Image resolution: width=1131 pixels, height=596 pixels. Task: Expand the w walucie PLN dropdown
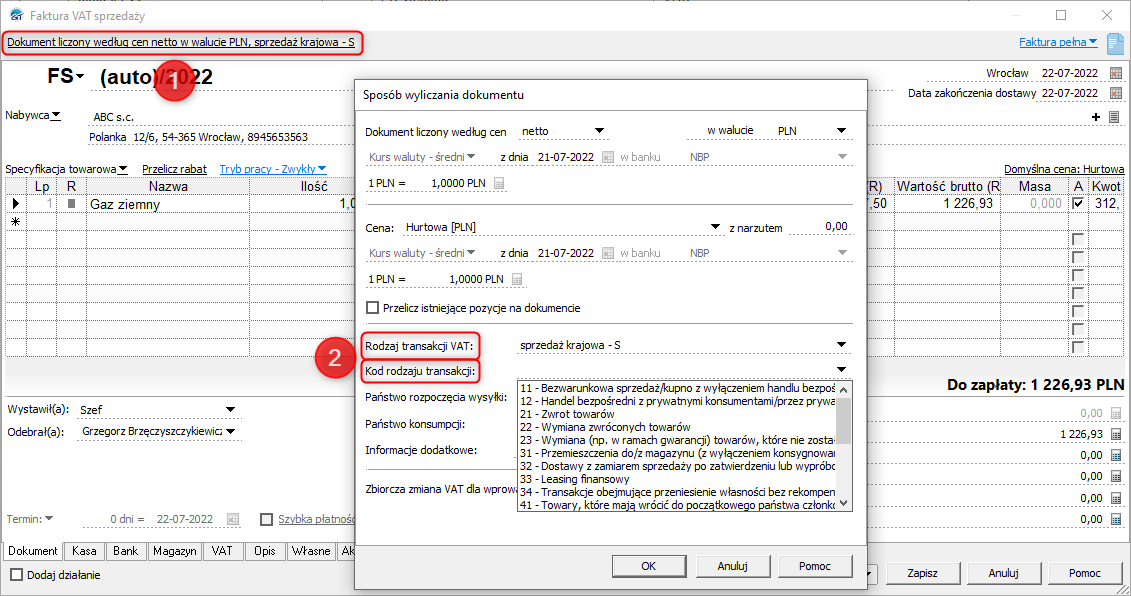tap(841, 131)
